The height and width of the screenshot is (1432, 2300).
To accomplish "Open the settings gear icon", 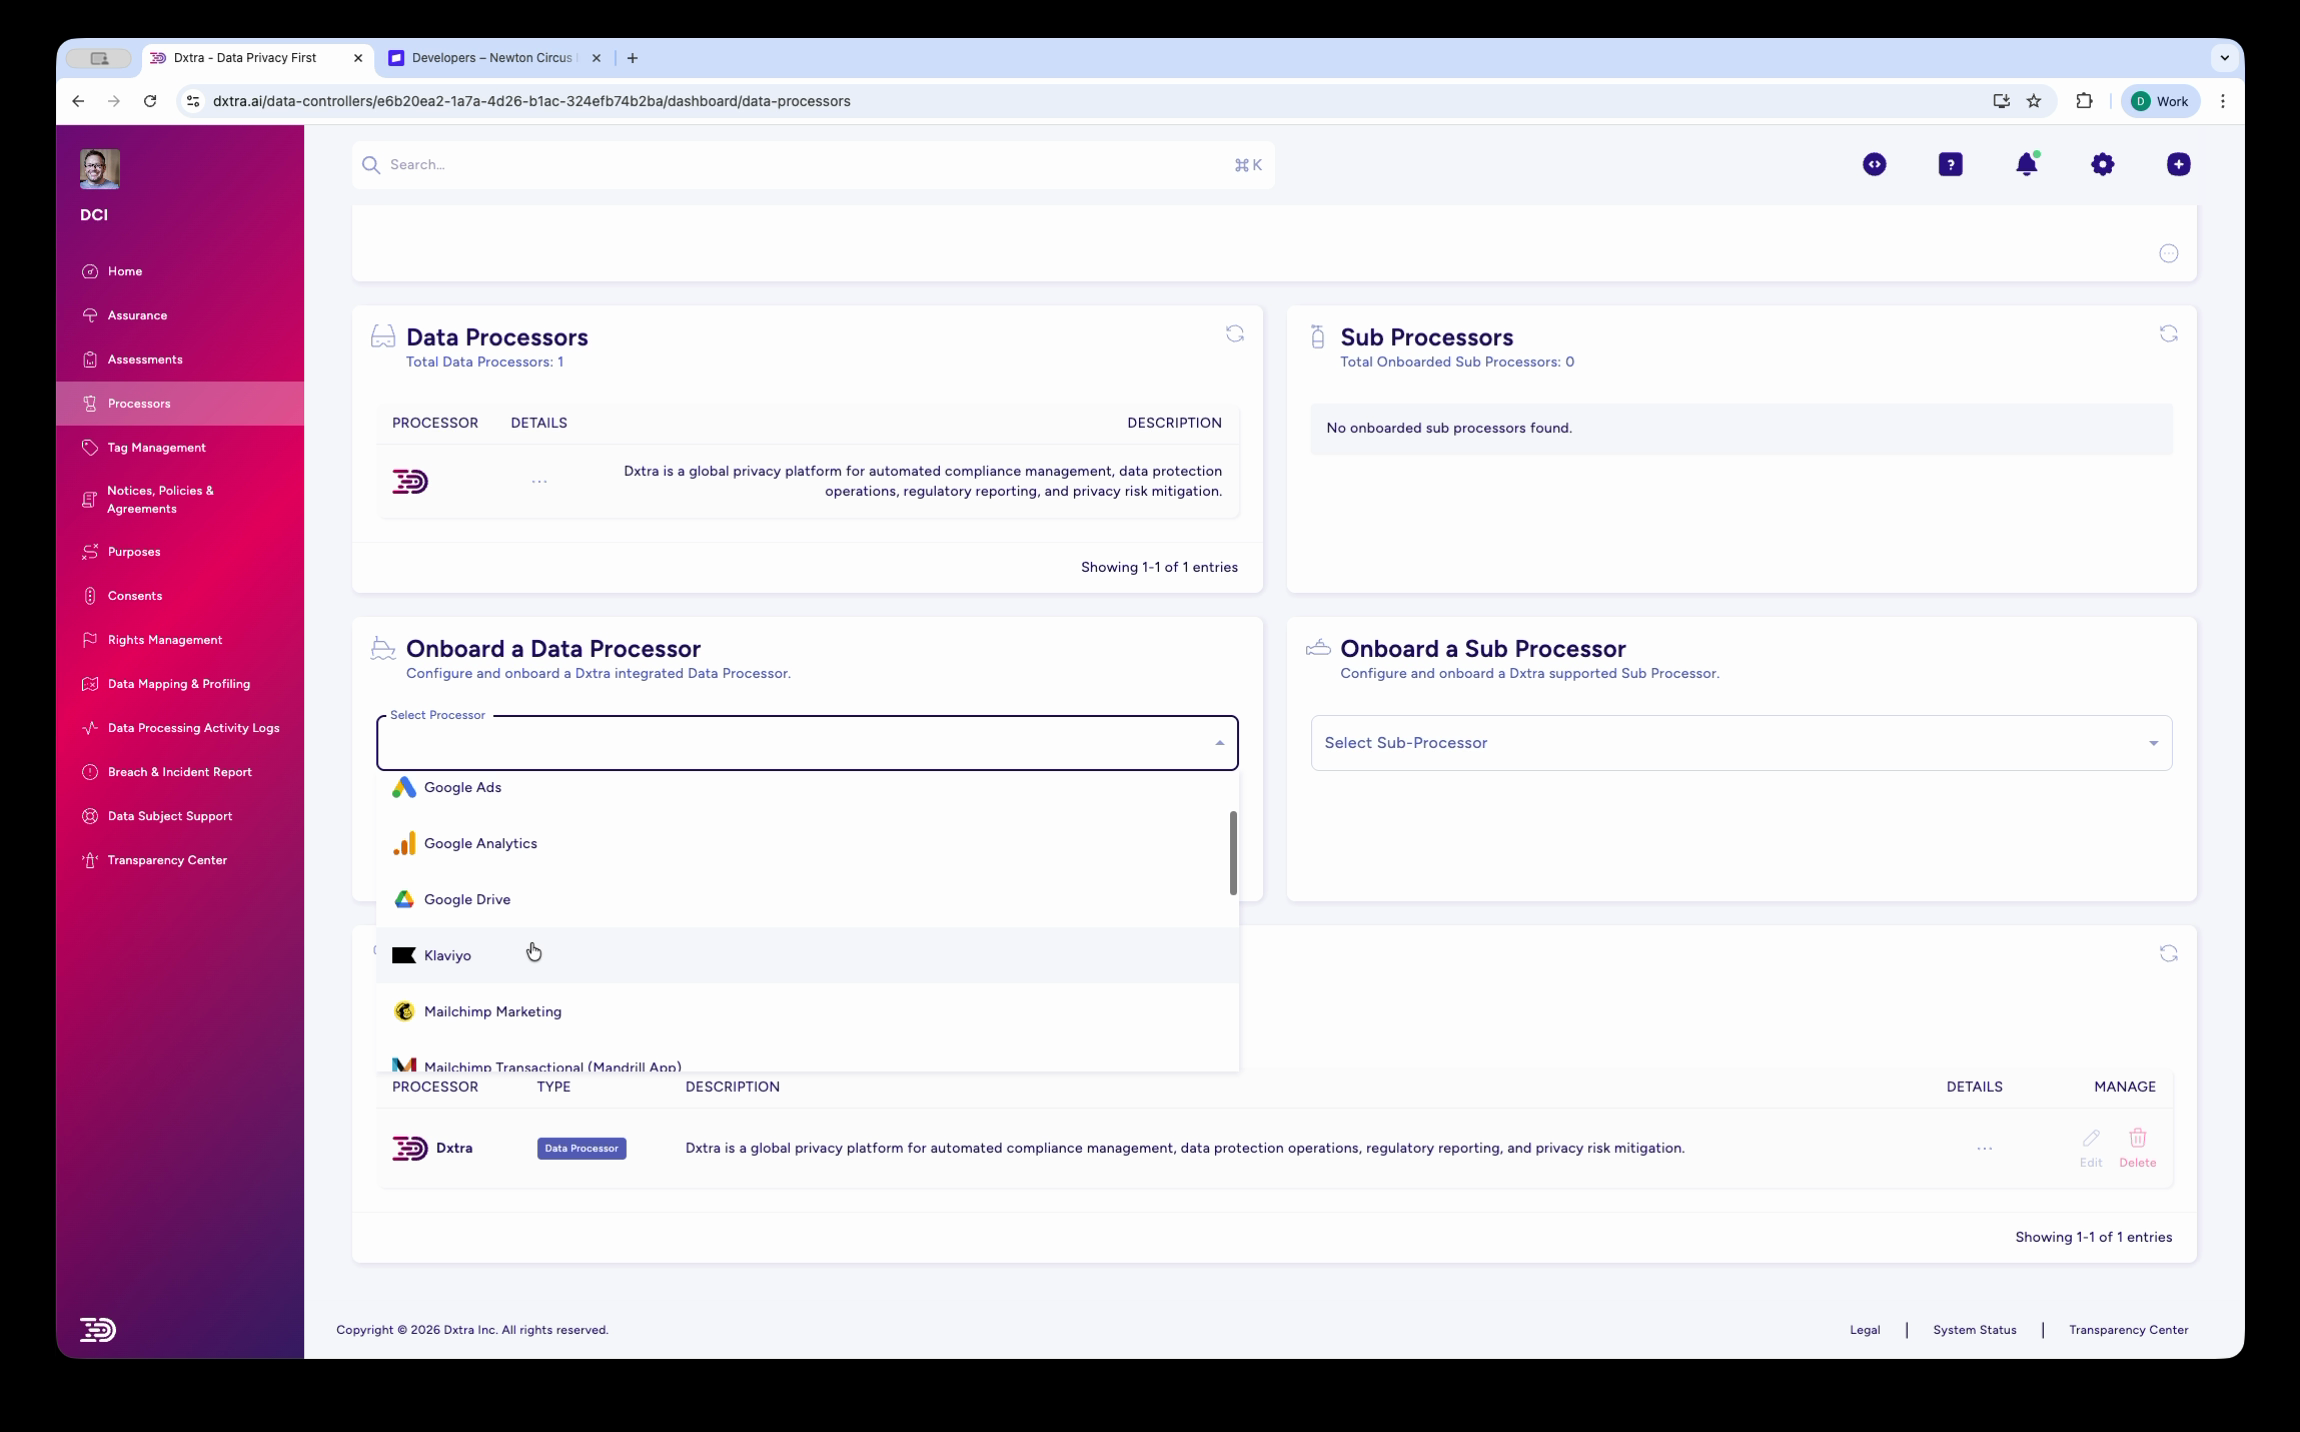I will (2101, 164).
